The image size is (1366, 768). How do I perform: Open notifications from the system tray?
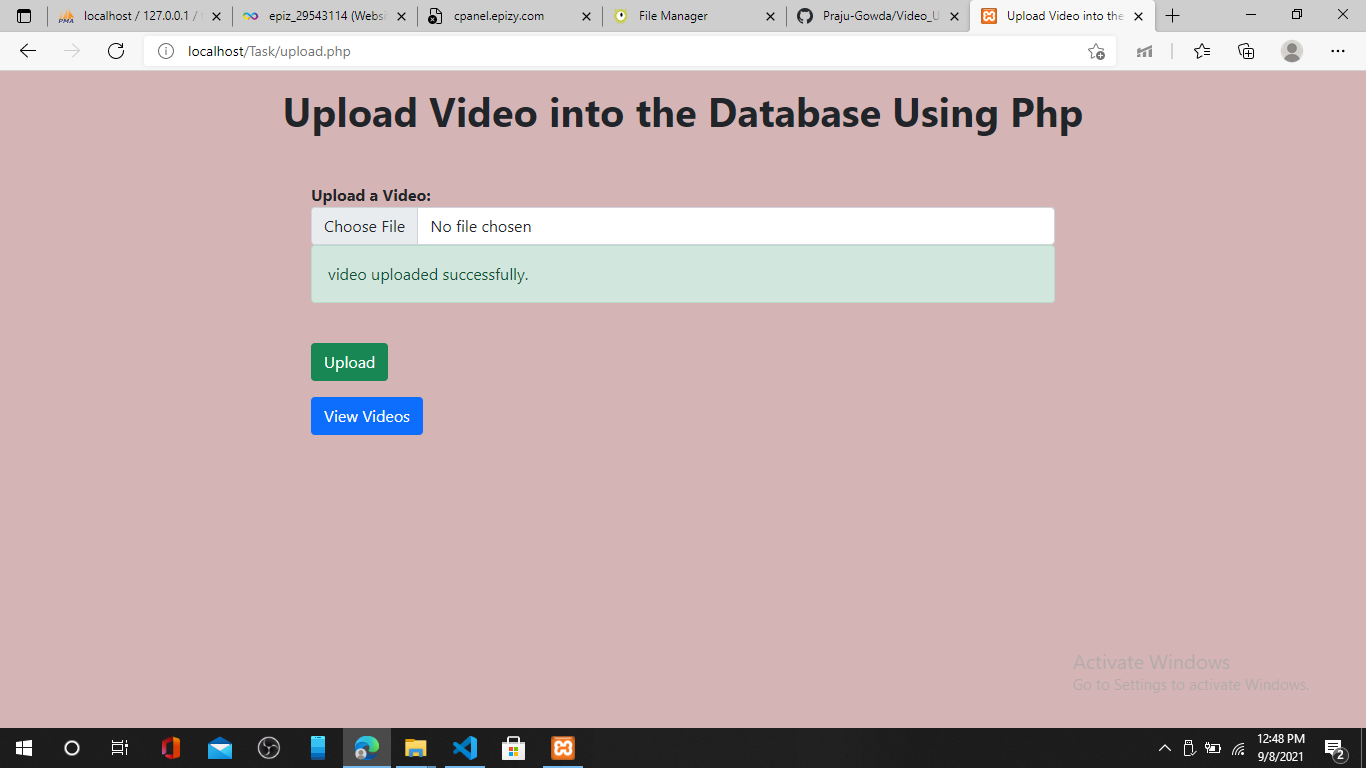[1332, 747]
